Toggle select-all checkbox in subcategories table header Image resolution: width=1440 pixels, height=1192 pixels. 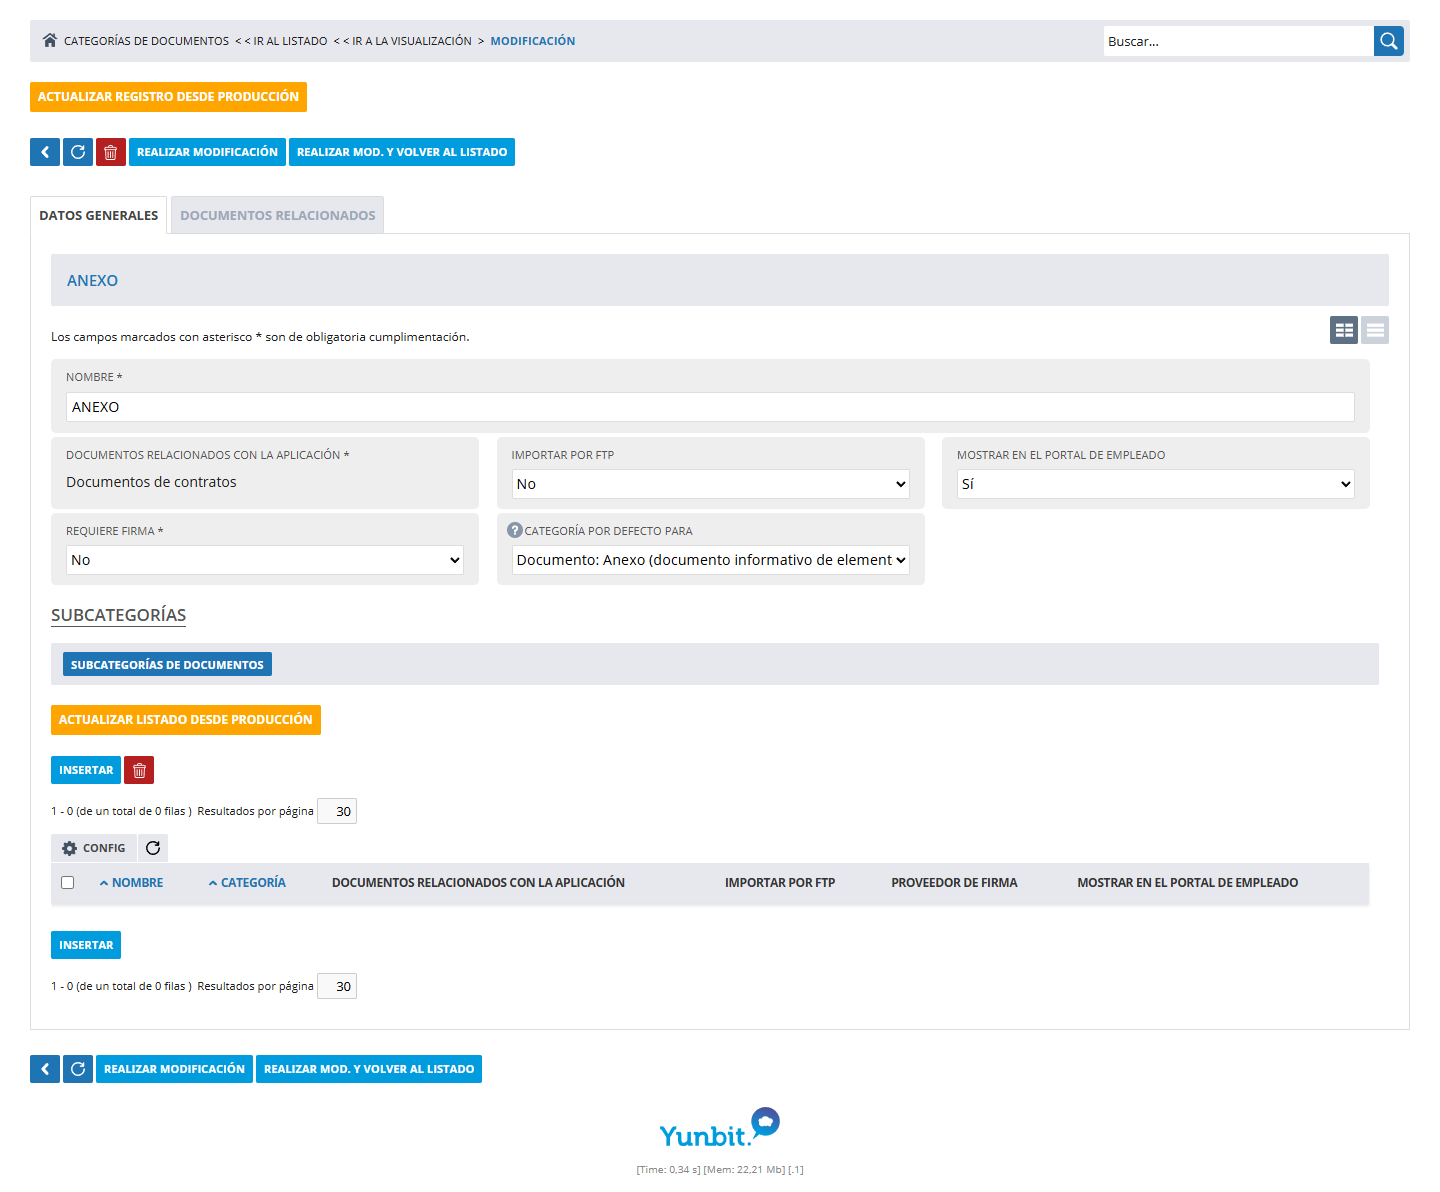point(67,883)
